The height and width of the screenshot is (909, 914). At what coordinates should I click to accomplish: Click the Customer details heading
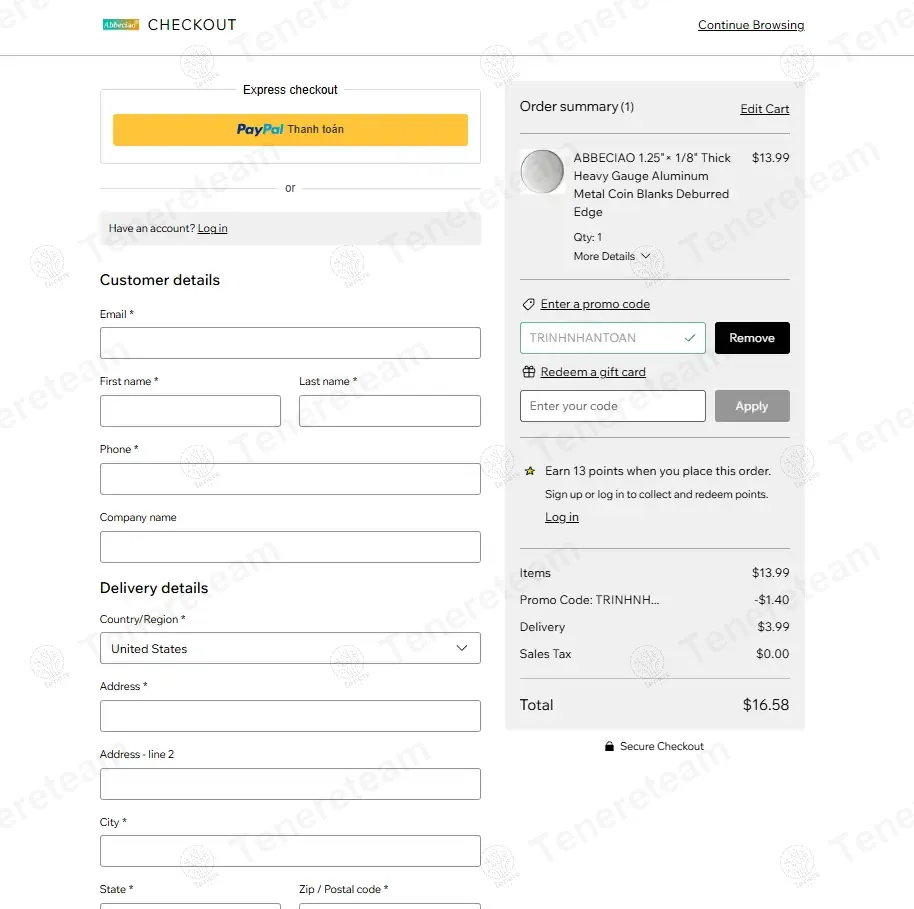(160, 280)
